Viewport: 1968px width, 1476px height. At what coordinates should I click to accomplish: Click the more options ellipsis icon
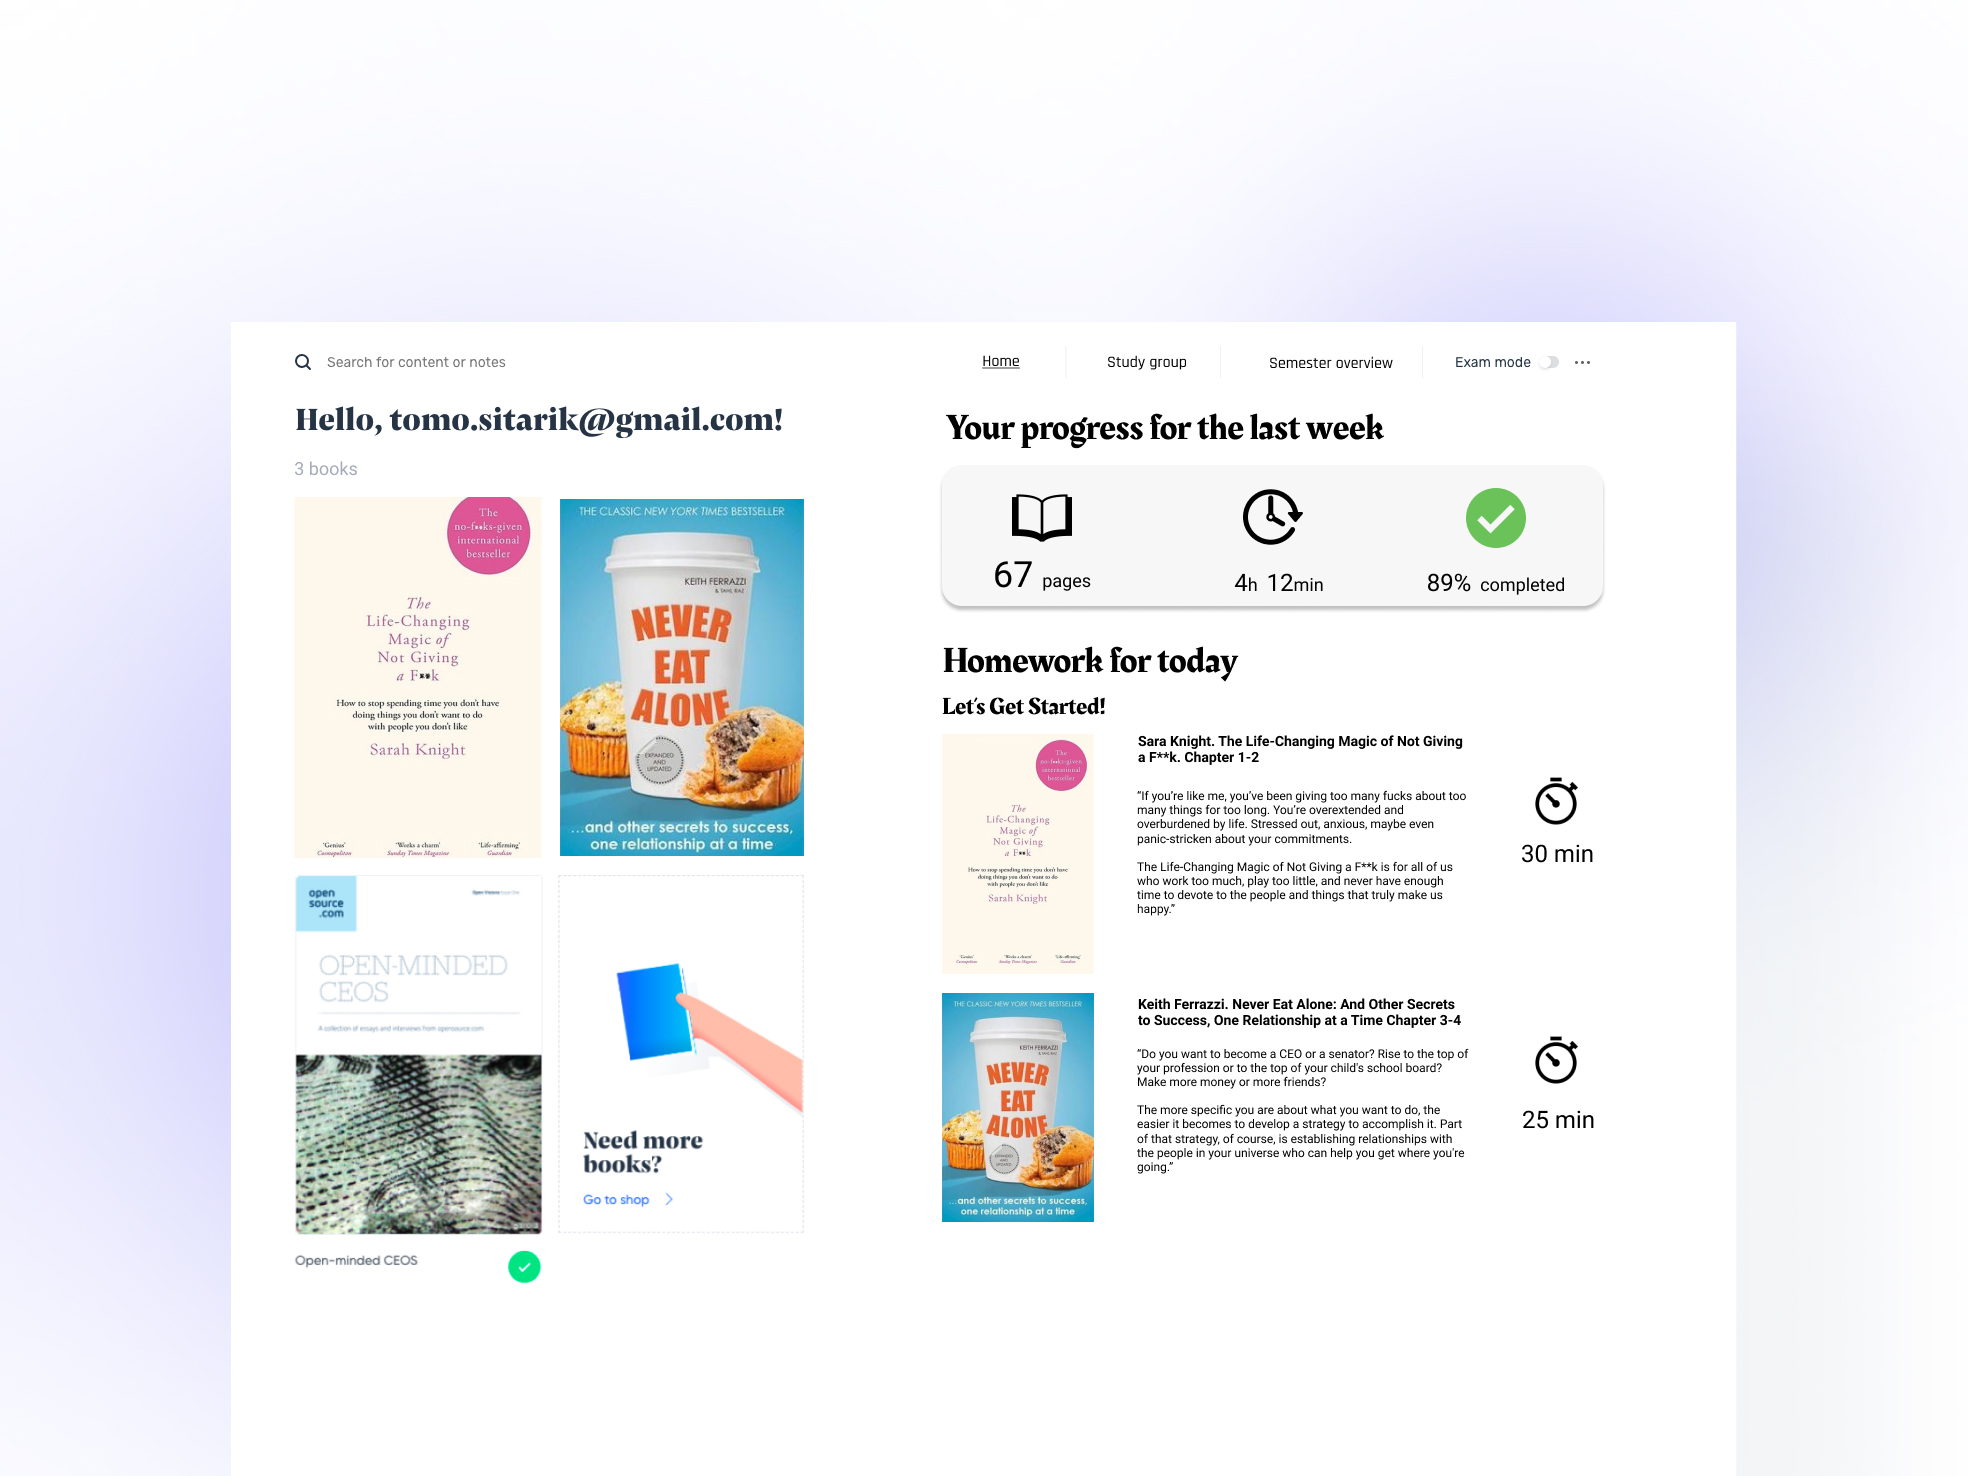(x=1584, y=363)
